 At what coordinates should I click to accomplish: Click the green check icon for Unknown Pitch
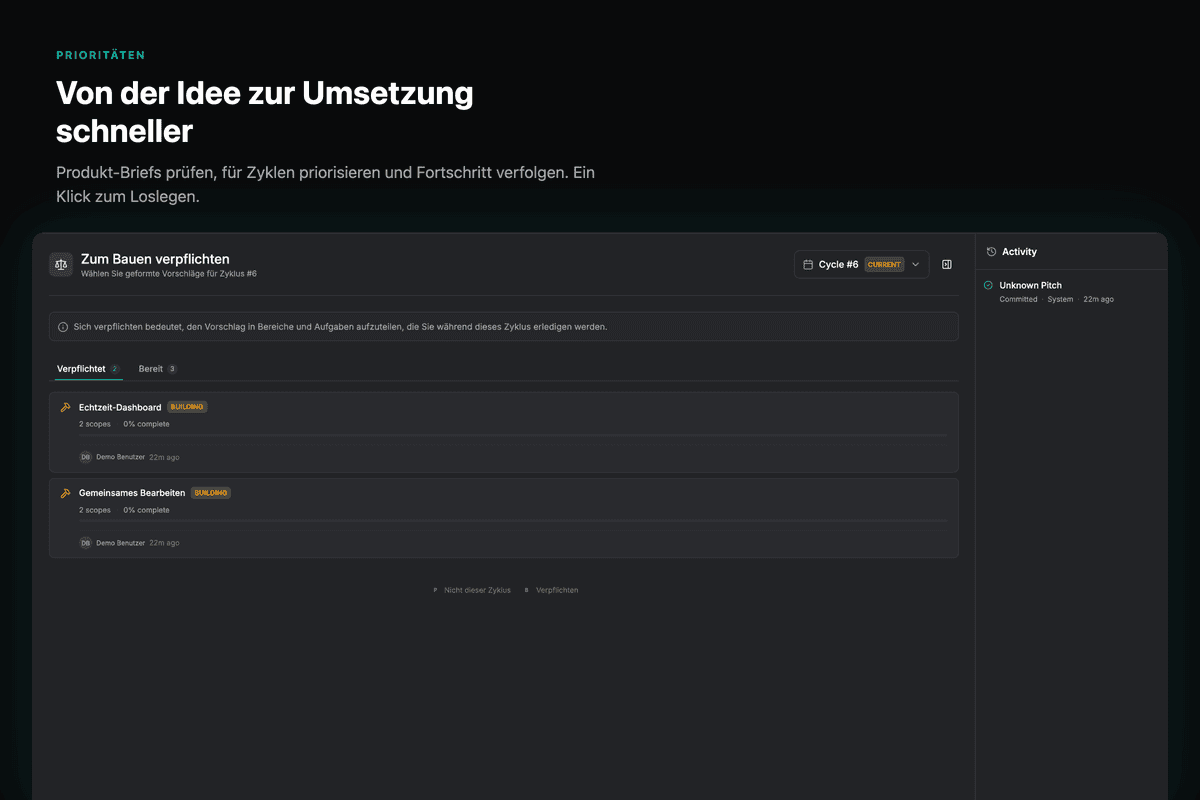988,286
